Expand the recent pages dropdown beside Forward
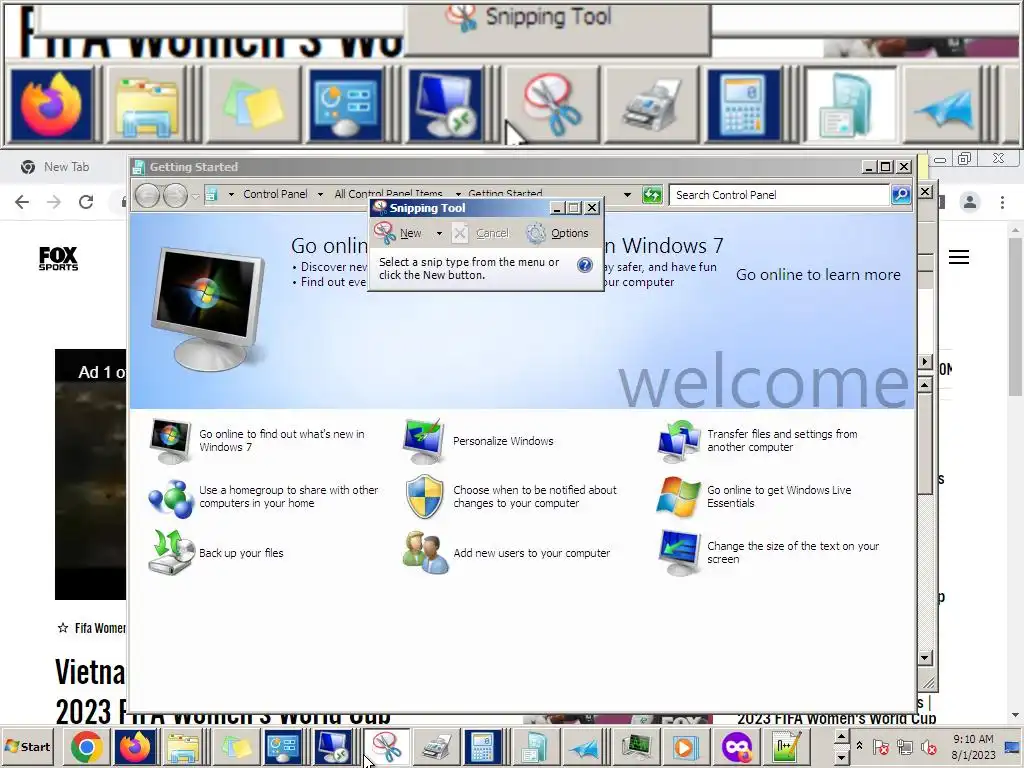 195,195
